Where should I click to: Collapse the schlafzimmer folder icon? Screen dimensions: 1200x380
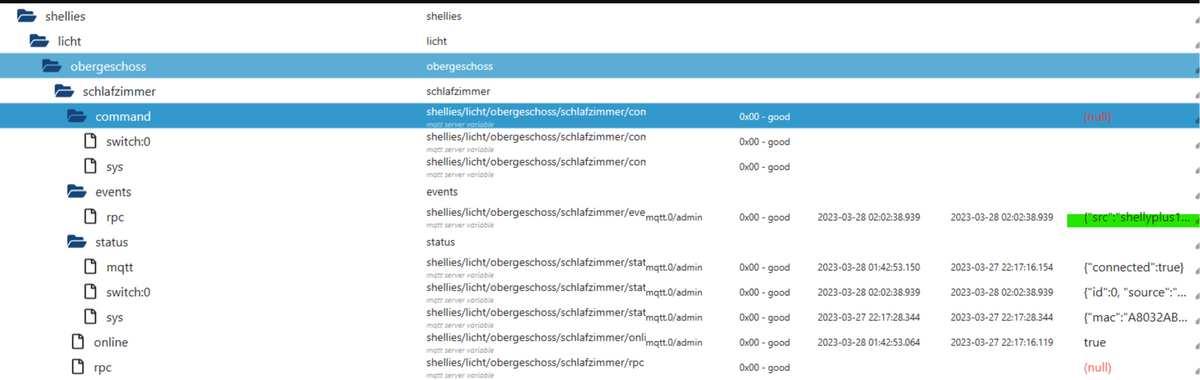point(64,92)
